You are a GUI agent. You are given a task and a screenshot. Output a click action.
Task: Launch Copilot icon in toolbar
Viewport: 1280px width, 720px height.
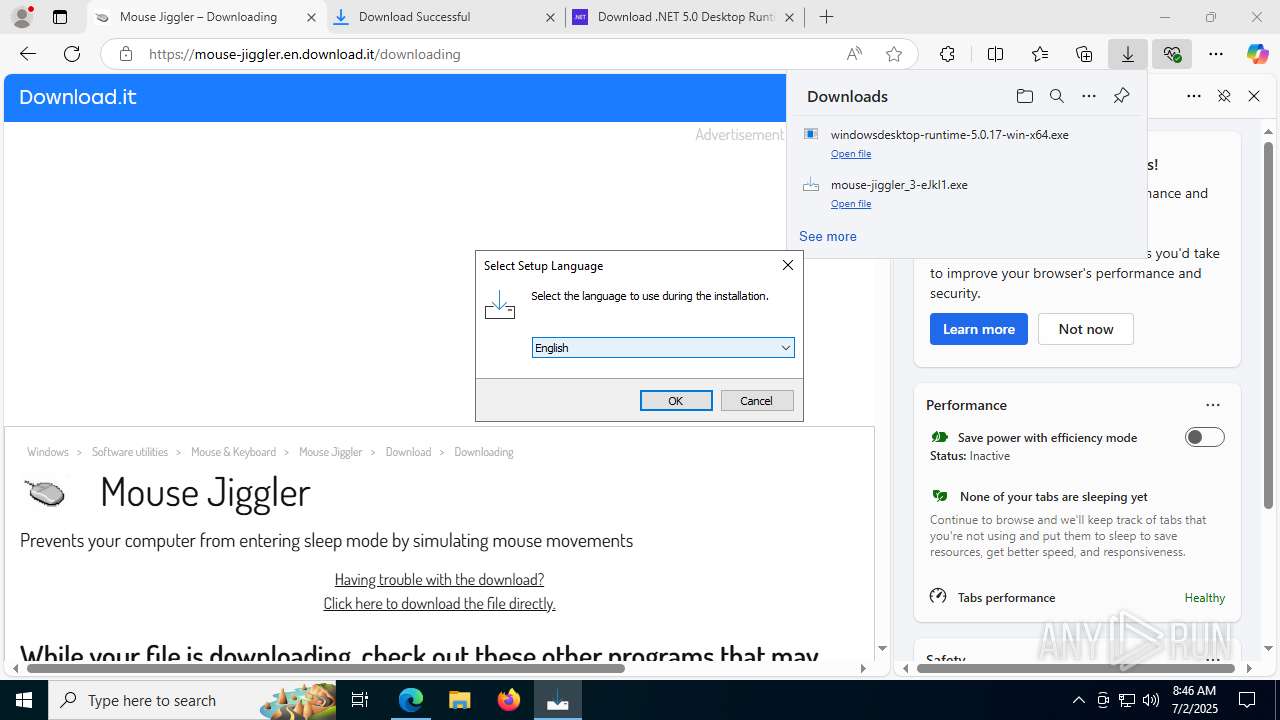[1257, 54]
